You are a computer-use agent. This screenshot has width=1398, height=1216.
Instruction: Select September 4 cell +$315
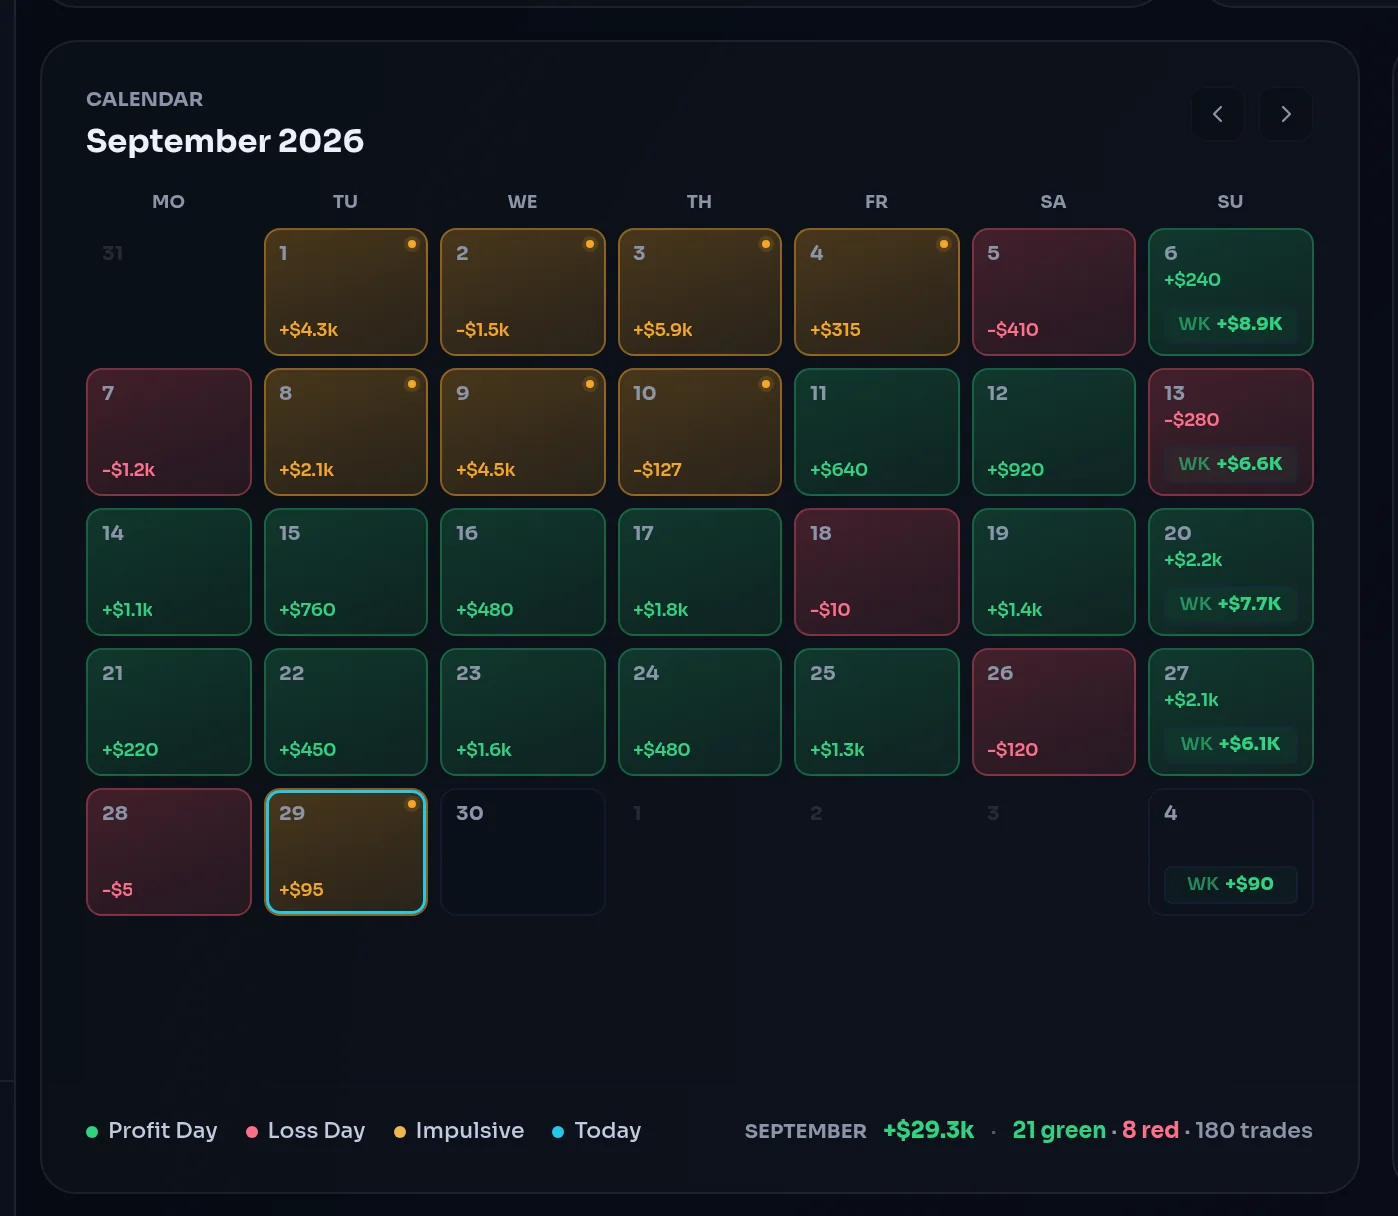(x=877, y=292)
